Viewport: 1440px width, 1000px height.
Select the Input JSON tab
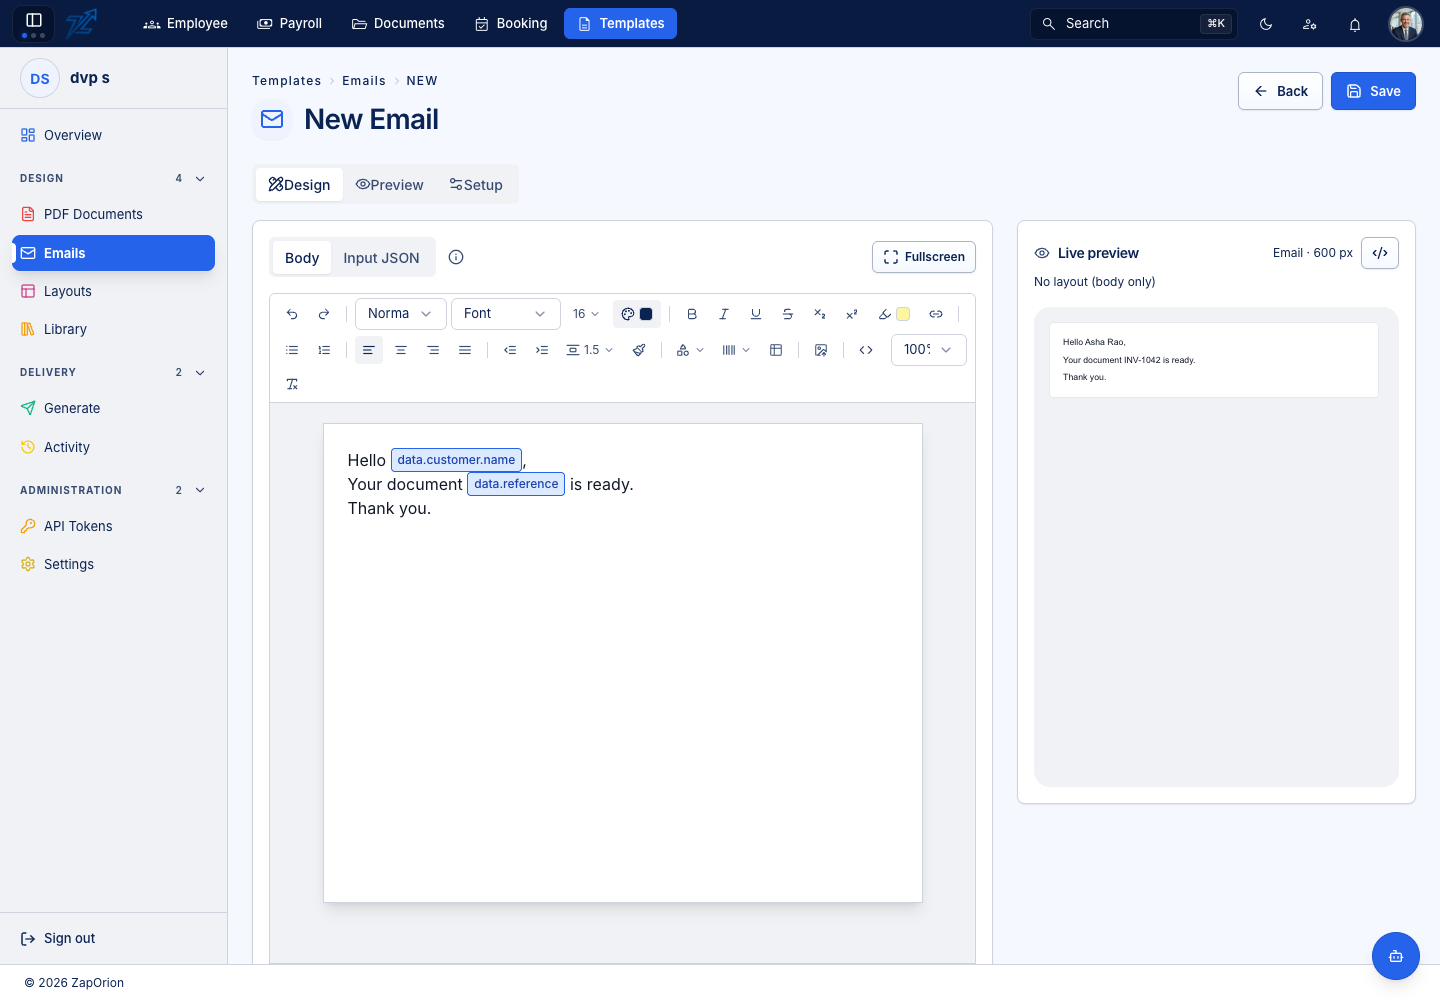click(x=382, y=258)
